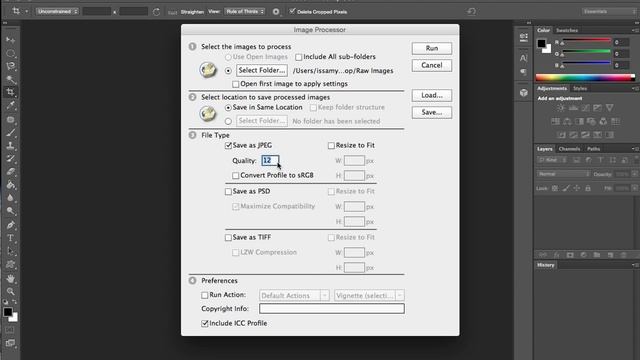Image resolution: width=640 pixels, height=360 pixels.
Task: Click the Run button
Action: [x=432, y=49]
